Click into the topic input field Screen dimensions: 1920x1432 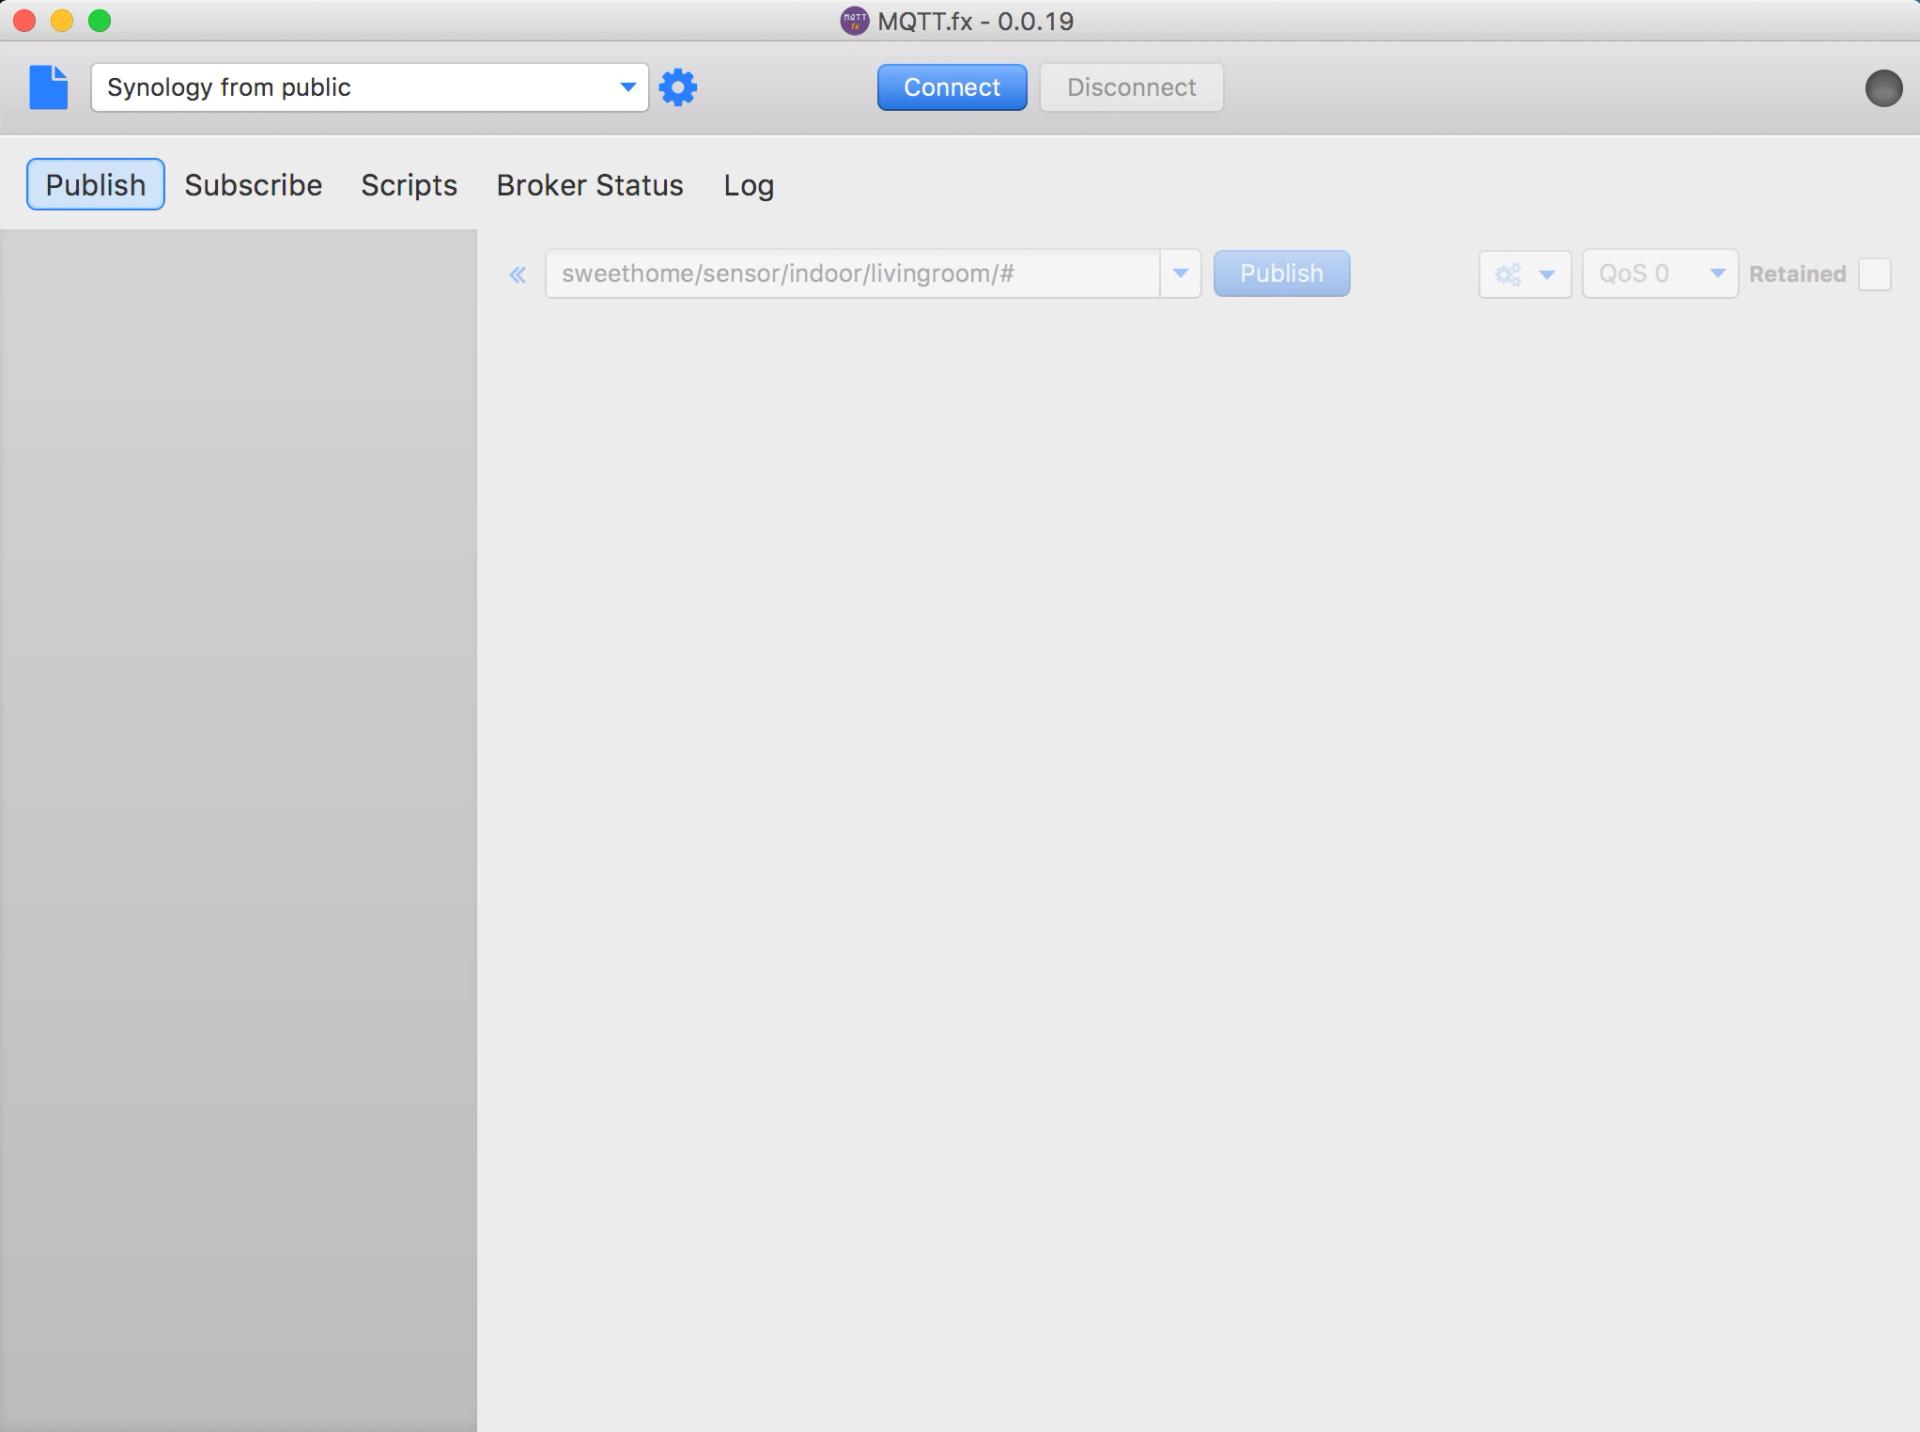[x=850, y=274]
